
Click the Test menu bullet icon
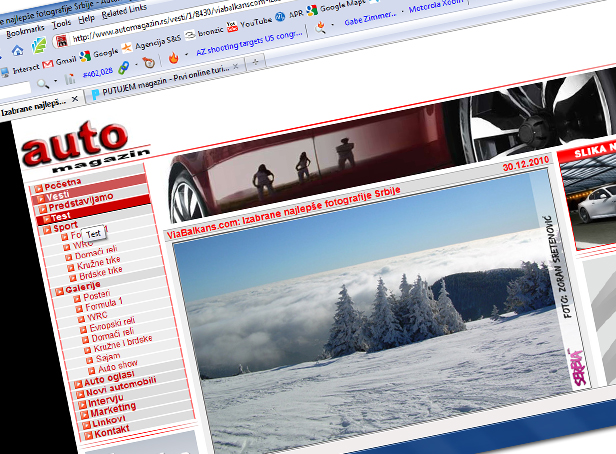46,218
